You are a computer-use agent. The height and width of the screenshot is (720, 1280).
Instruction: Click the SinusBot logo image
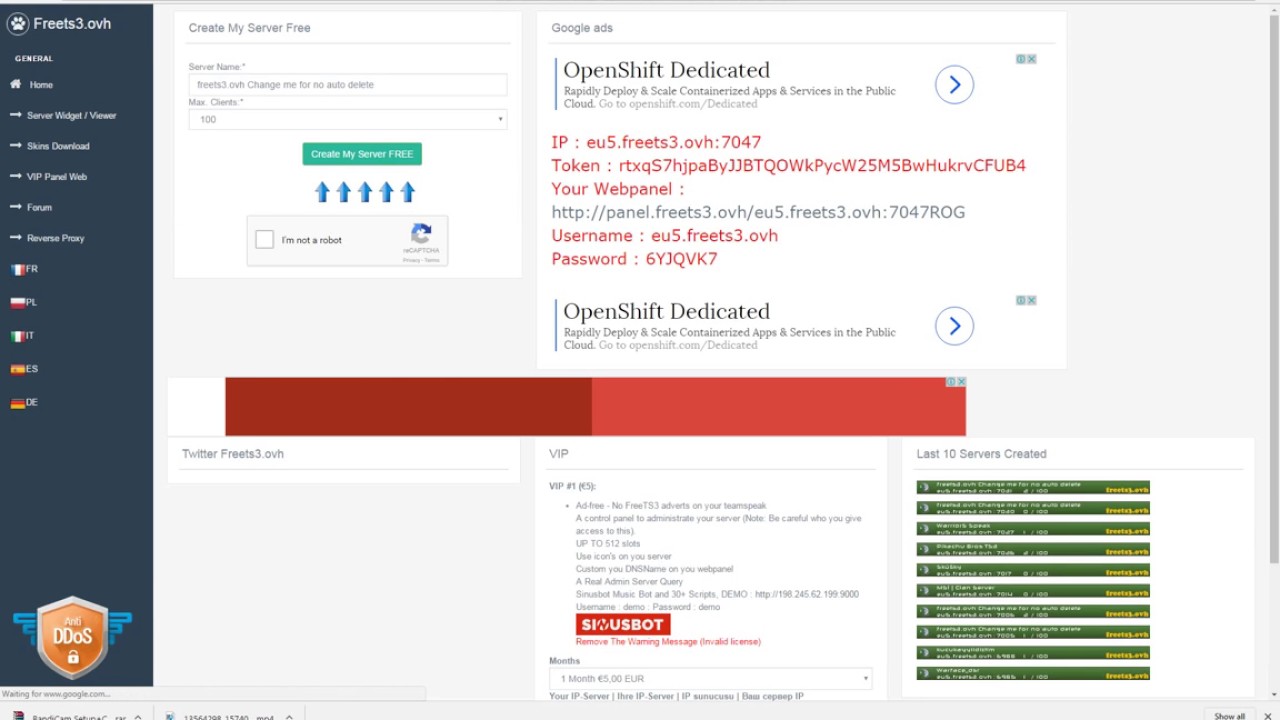click(622, 624)
